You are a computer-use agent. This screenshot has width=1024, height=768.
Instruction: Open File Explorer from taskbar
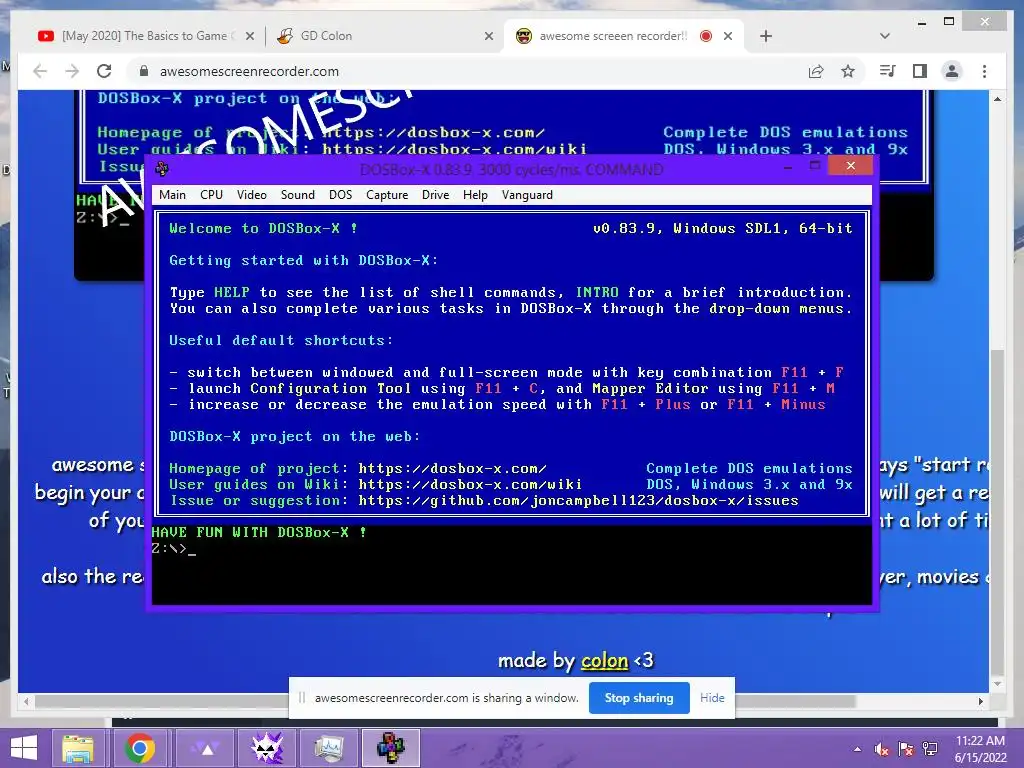pos(78,748)
